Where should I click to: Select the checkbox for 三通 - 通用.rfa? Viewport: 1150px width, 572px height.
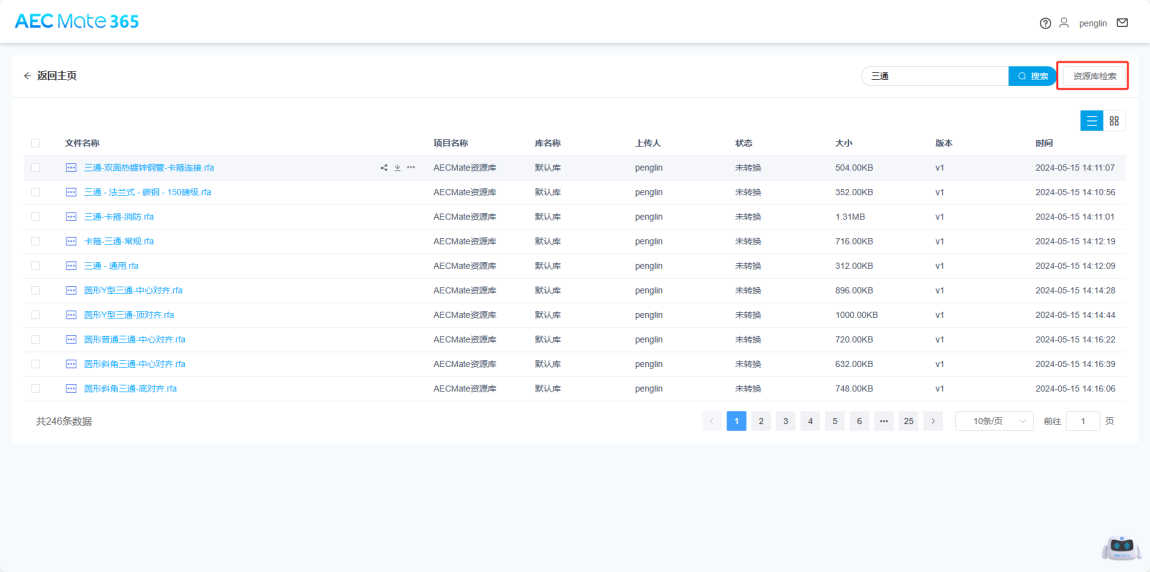click(36, 265)
